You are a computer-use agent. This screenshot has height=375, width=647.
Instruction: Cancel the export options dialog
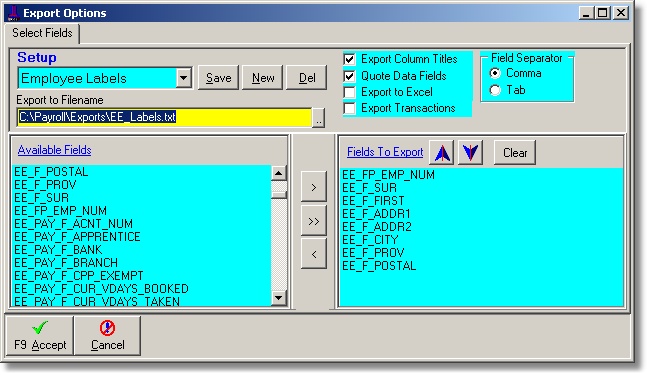(x=107, y=335)
